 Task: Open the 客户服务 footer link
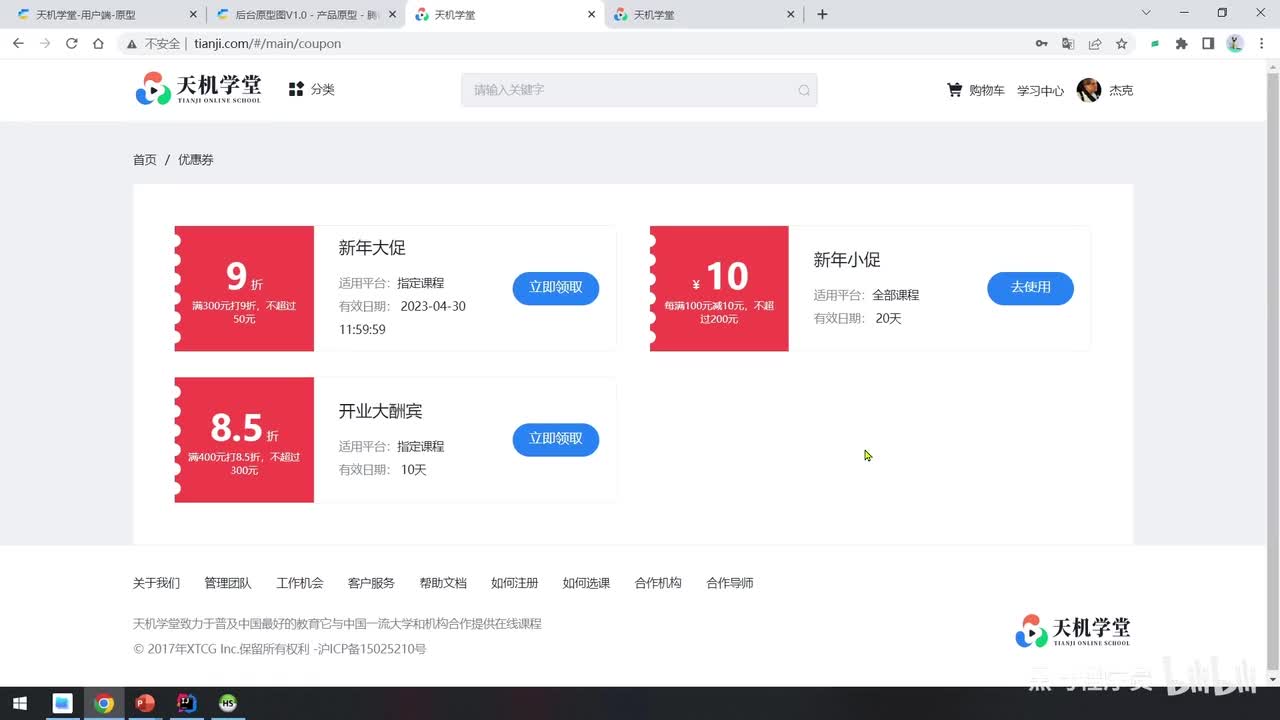point(371,583)
